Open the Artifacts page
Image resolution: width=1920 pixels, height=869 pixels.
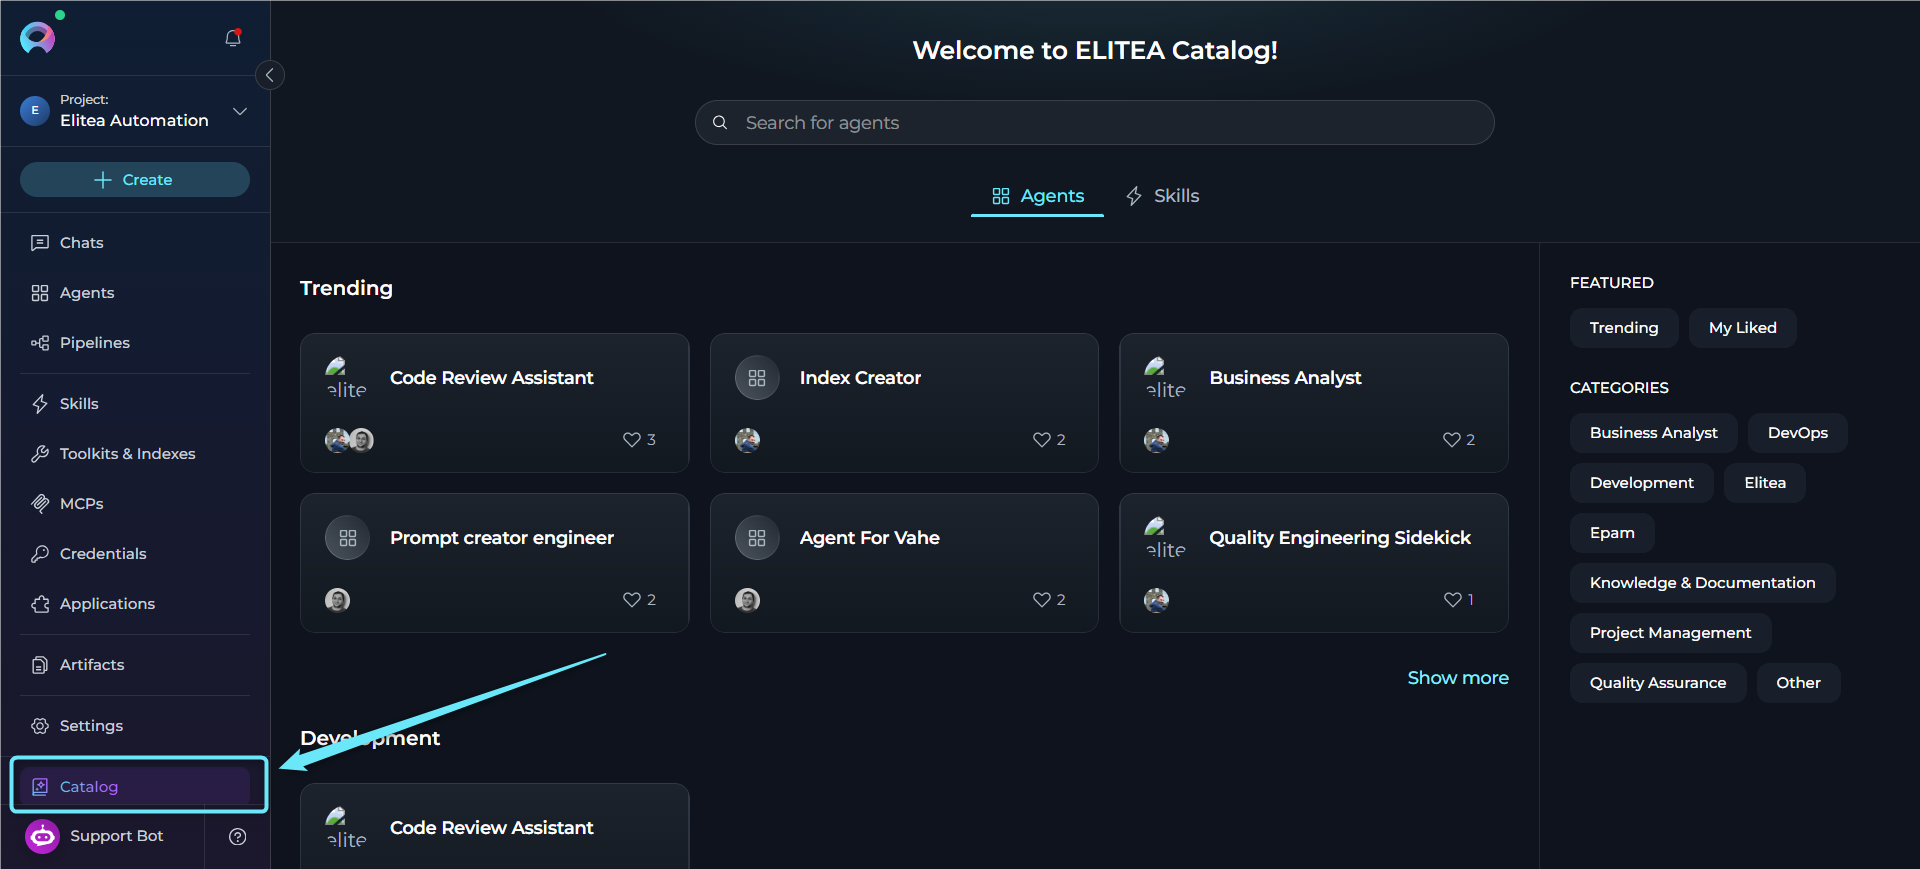click(x=135, y=665)
